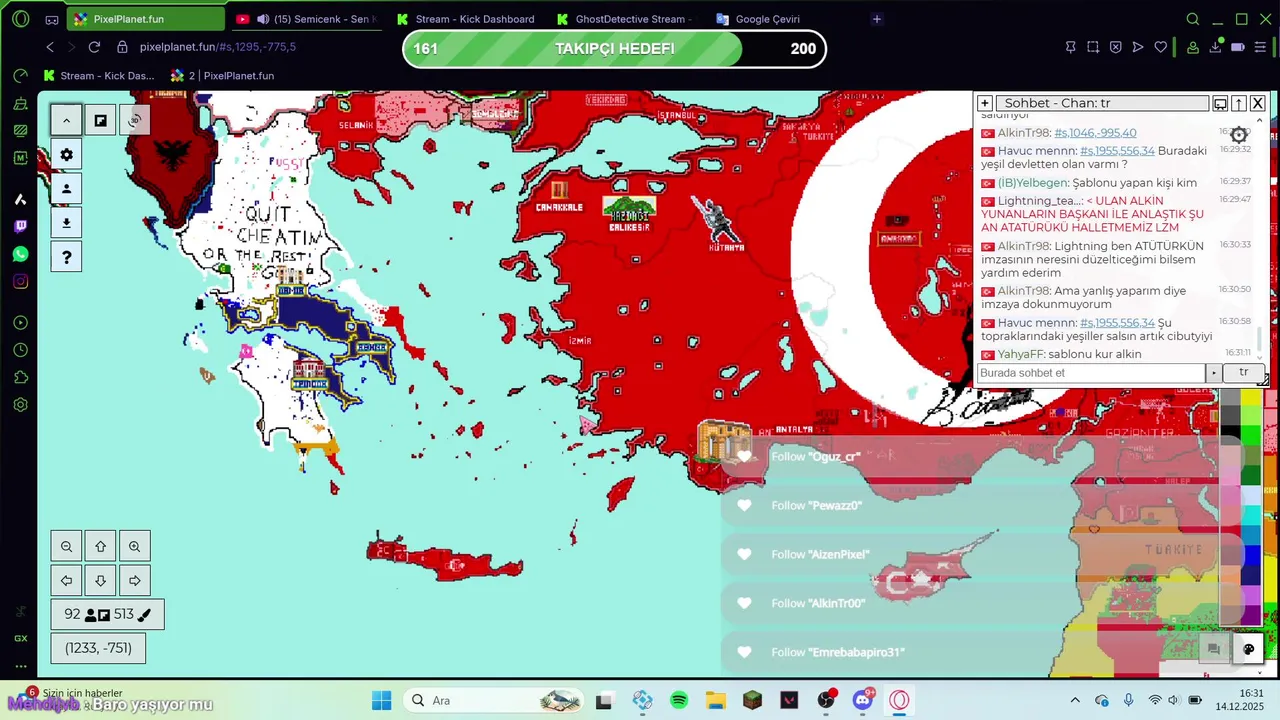Move the map view left
Screen dimensions: 1280x720
tap(66, 580)
